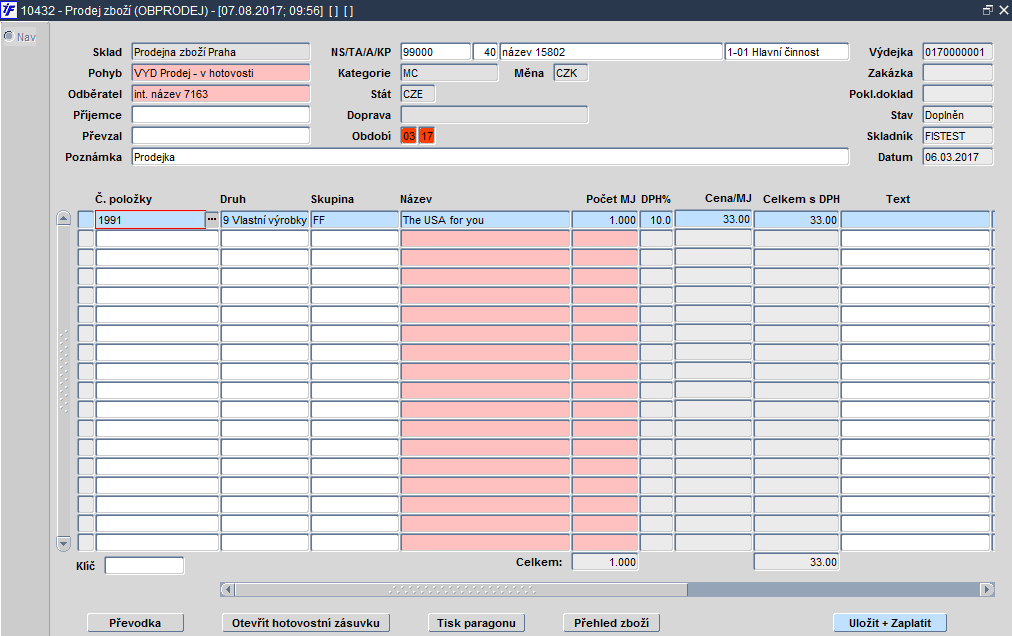1012x636 pixels.
Task: Click the application logo icon in the title bar
Action: (9, 10)
